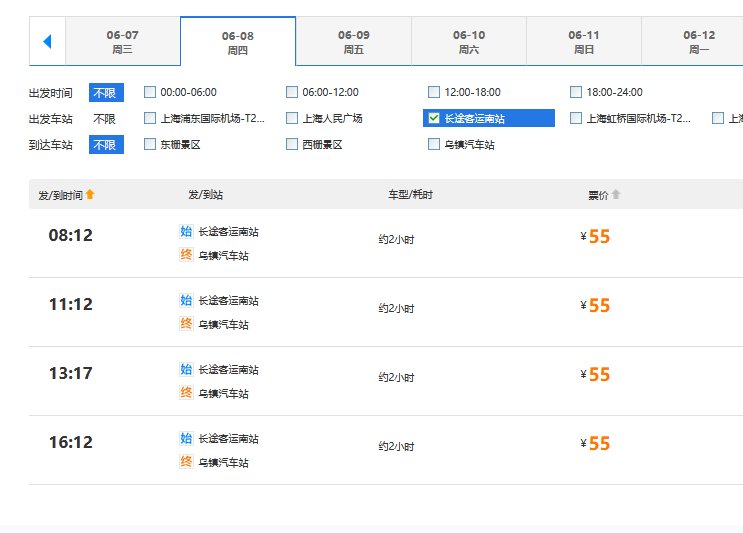Click 约2小时 duration in 16:12 row
This screenshot has height=533, width=743.
coord(397,446)
